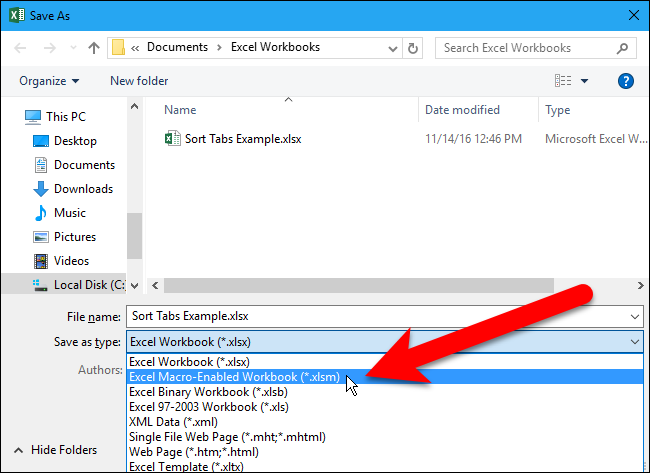Click Documents in the address breadcrumb
The image size is (650, 473).
click(177, 47)
